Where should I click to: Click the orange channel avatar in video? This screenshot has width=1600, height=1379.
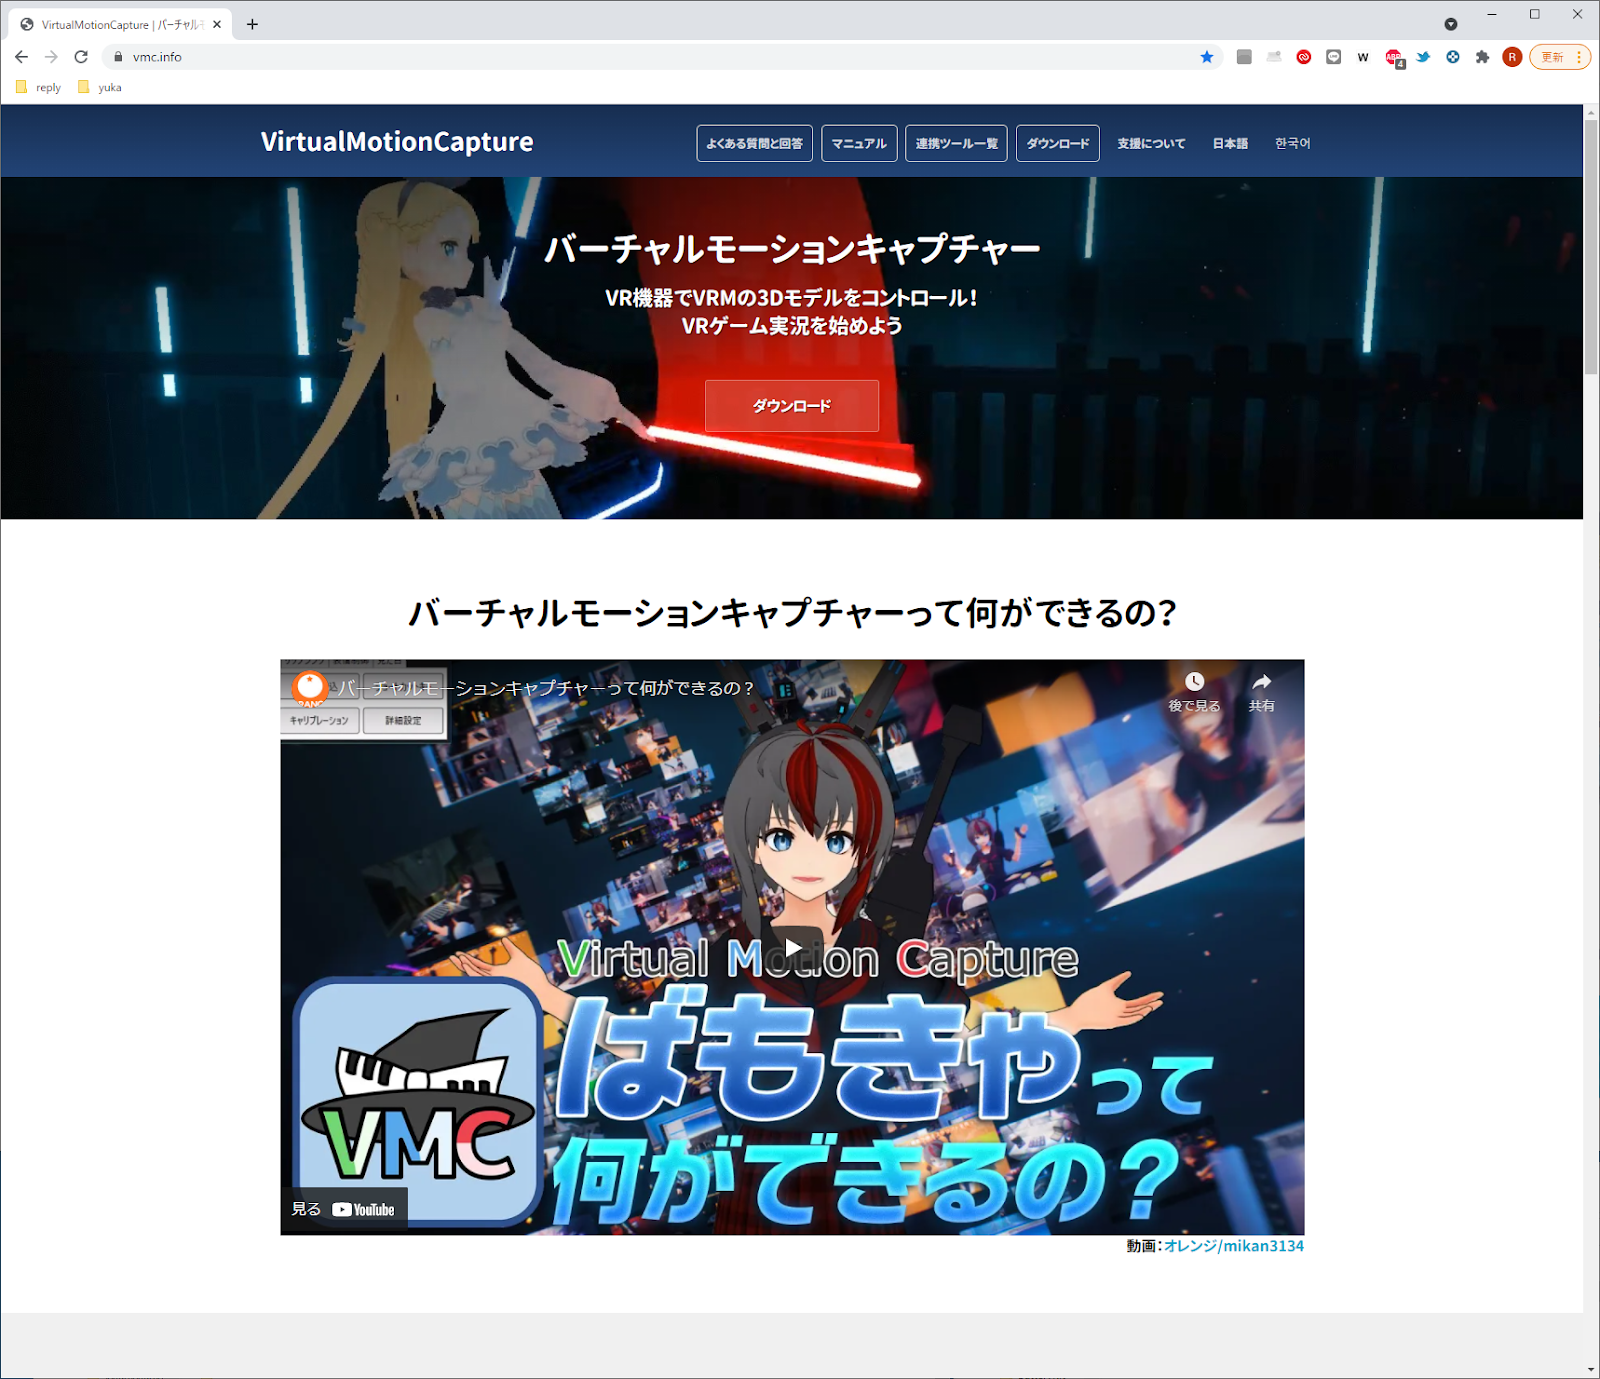click(x=310, y=687)
